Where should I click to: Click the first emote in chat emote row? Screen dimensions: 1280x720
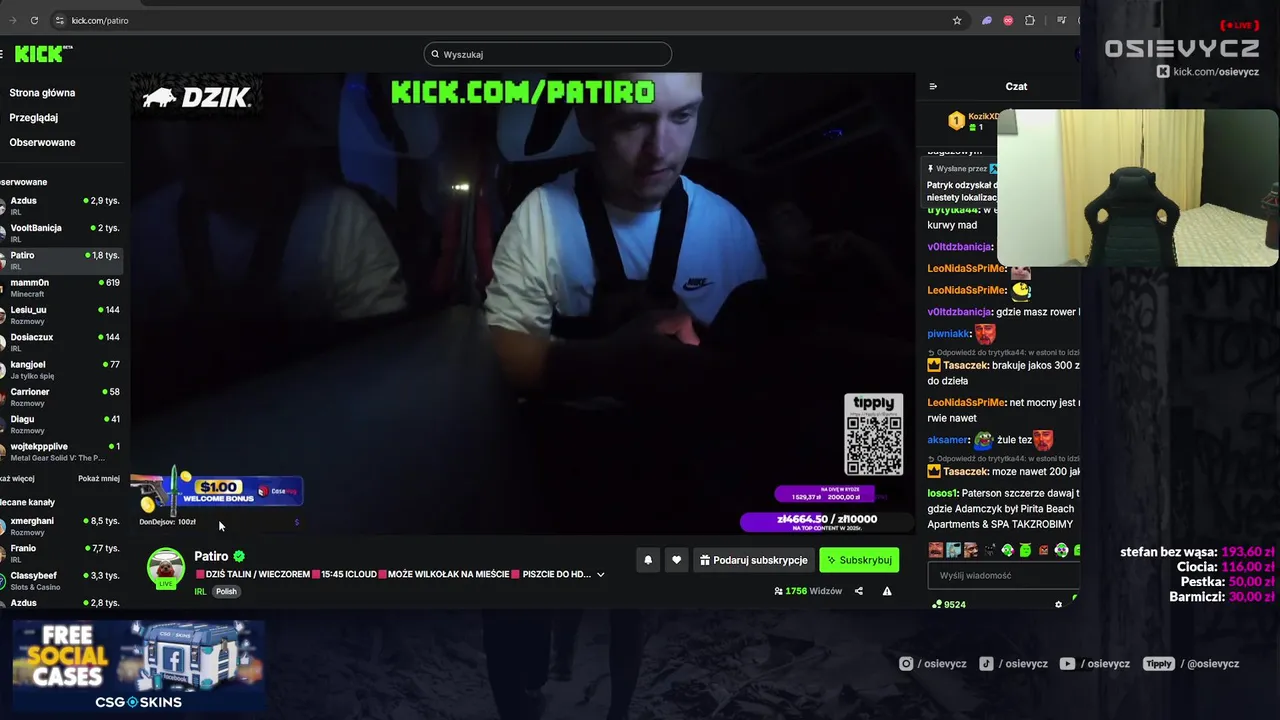(x=935, y=550)
